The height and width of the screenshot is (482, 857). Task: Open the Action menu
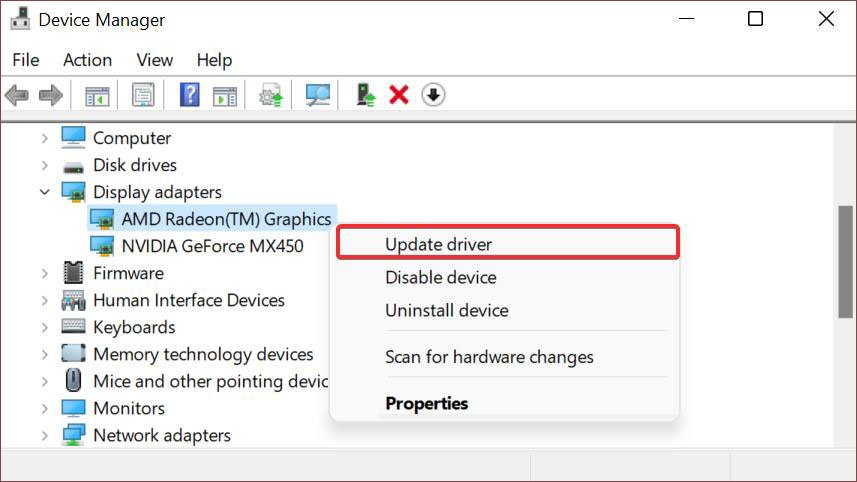click(87, 60)
